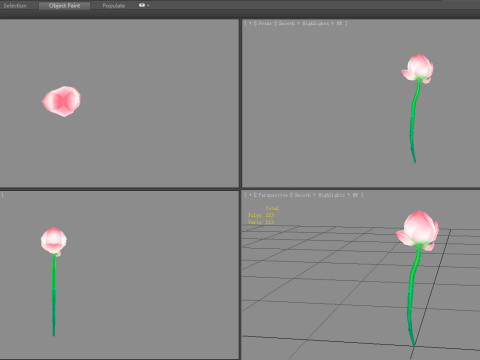
Task: Click the yellow Polys statistics text
Action: click(261, 215)
